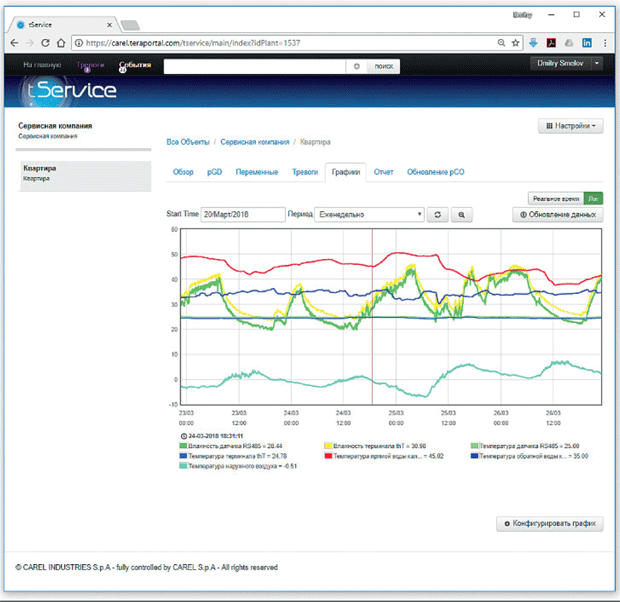The image size is (620, 602).
Task: Open the Обновление pCO tab
Action: (x=436, y=172)
